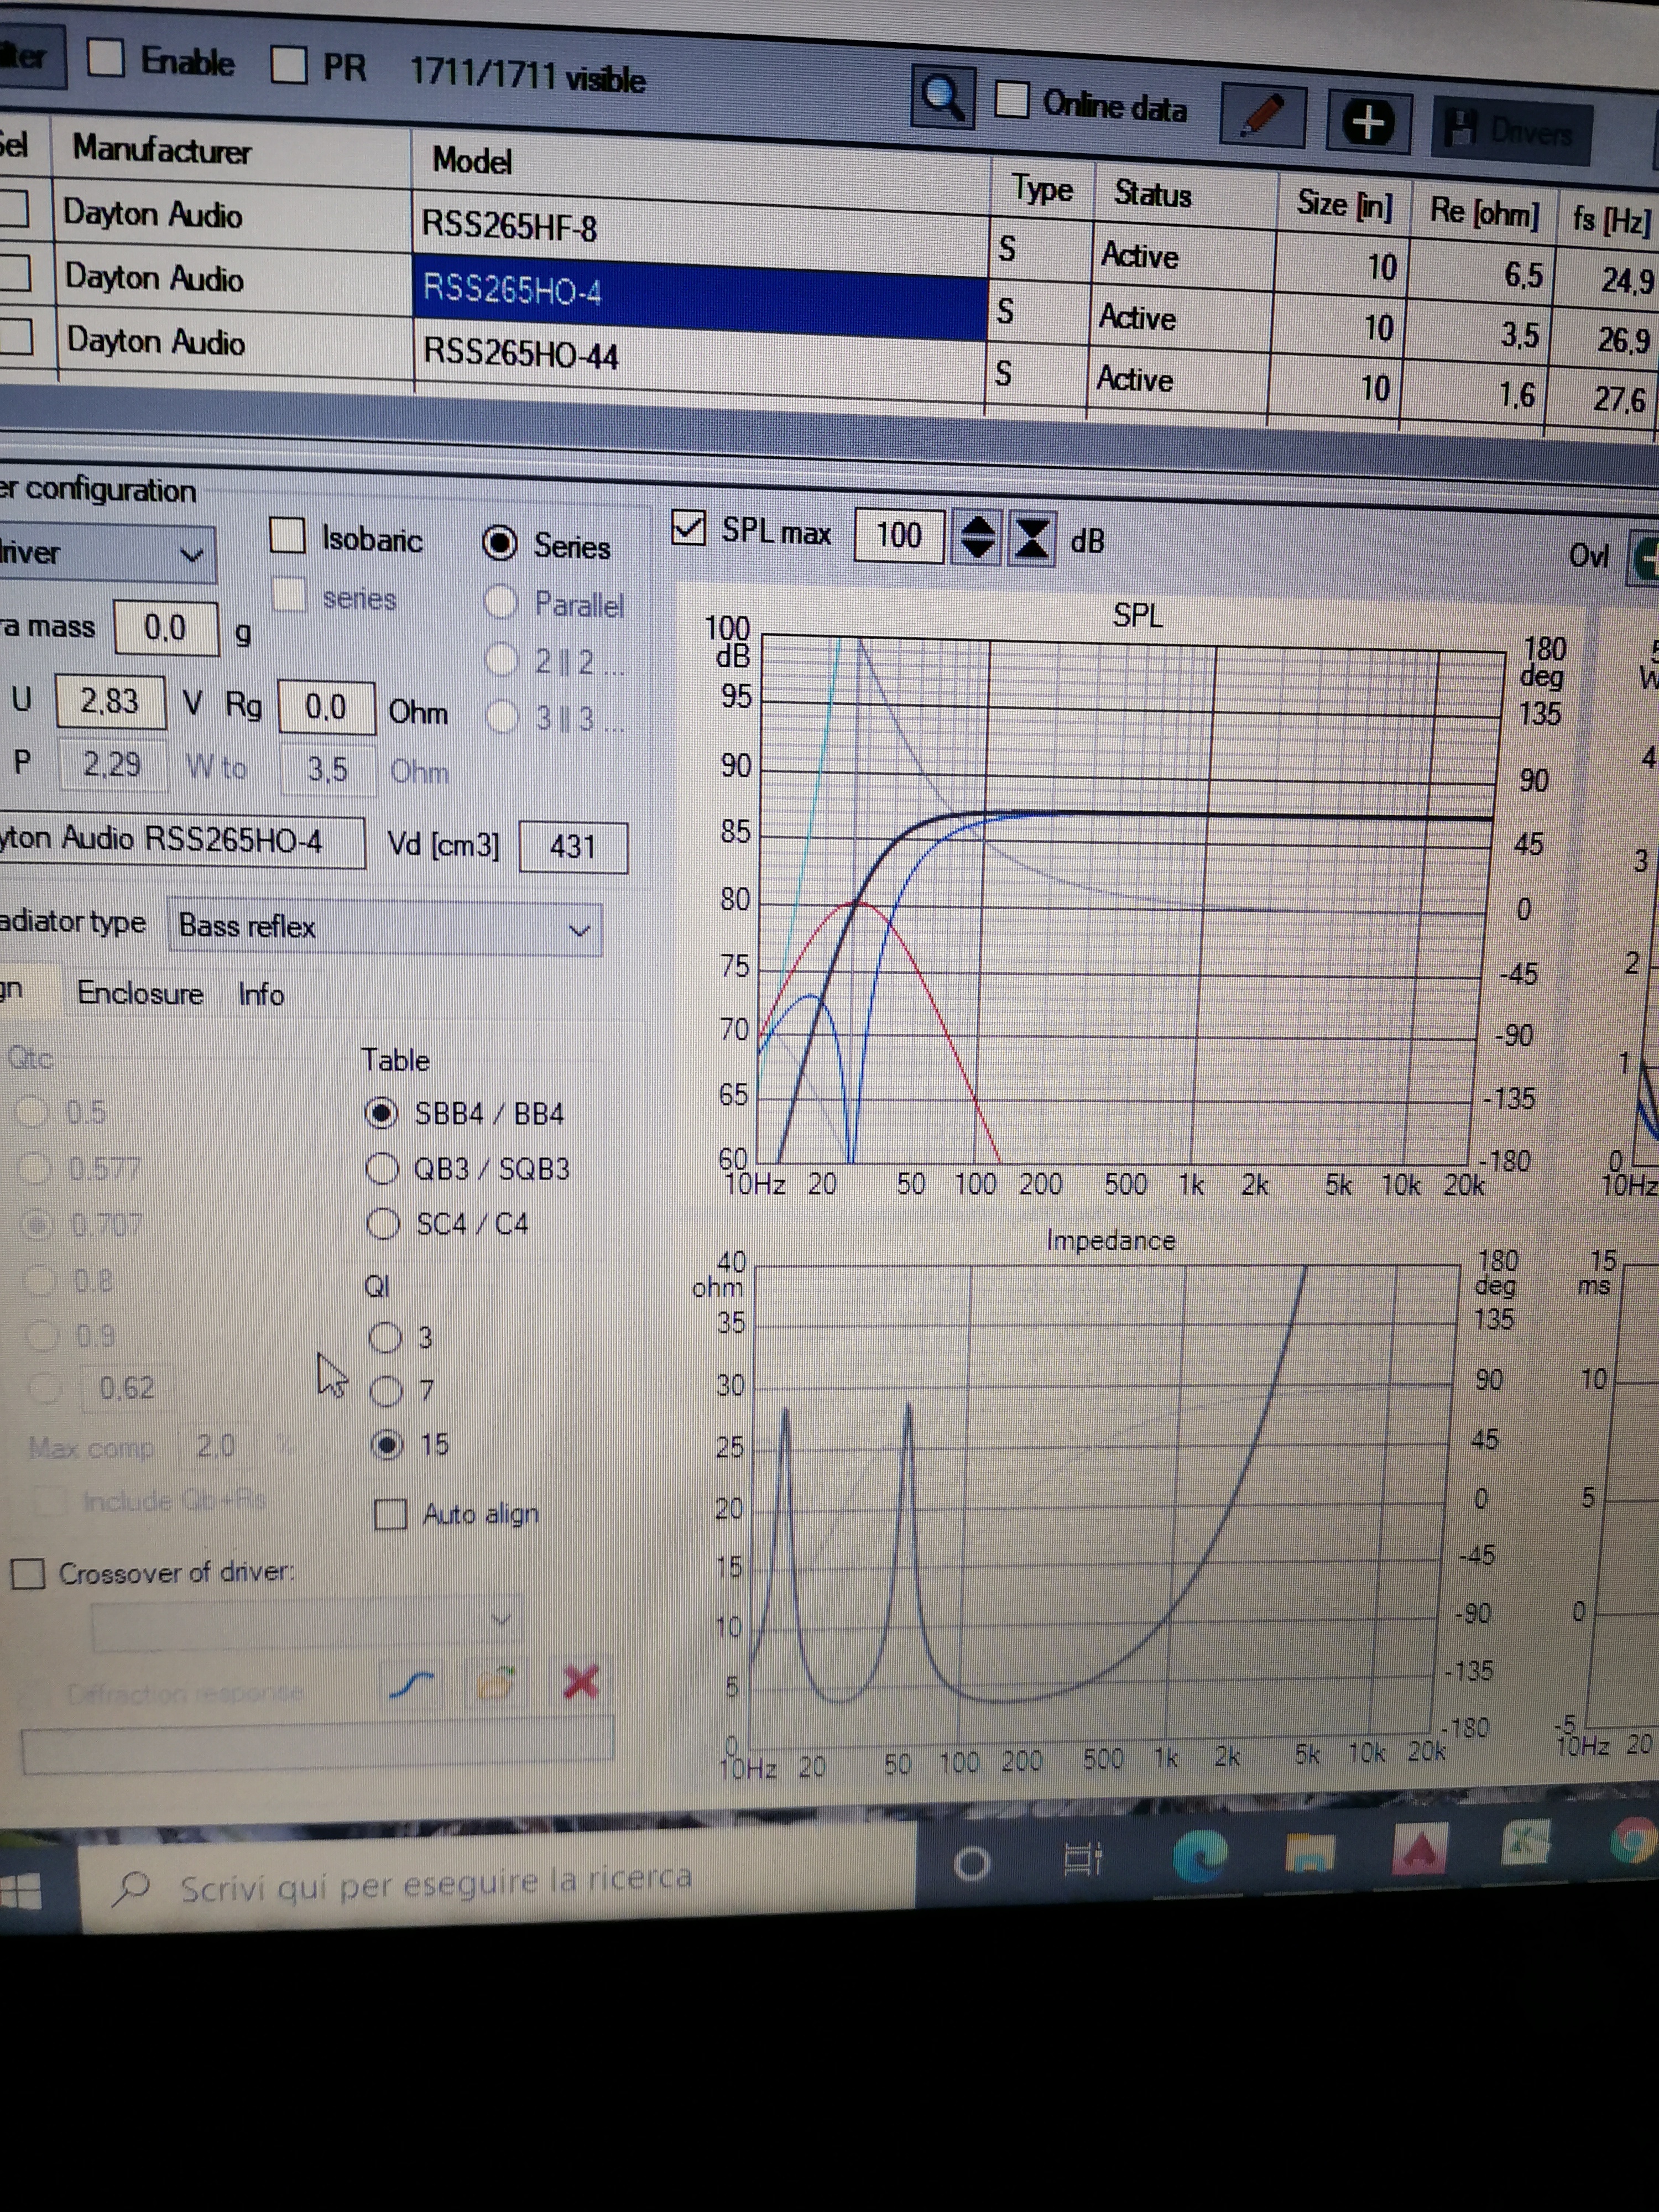Click the Drivers save button
Screen dimensions: 1659x2212
(x=1510, y=130)
